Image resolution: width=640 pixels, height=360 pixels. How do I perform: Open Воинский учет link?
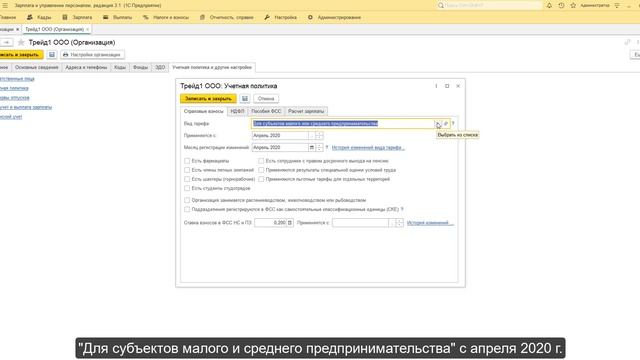[x=11, y=117]
